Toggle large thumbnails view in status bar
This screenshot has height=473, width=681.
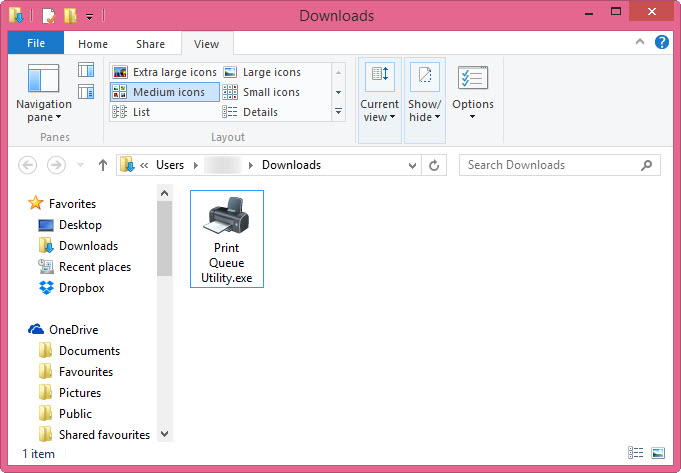pyautogui.click(x=658, y=454)
